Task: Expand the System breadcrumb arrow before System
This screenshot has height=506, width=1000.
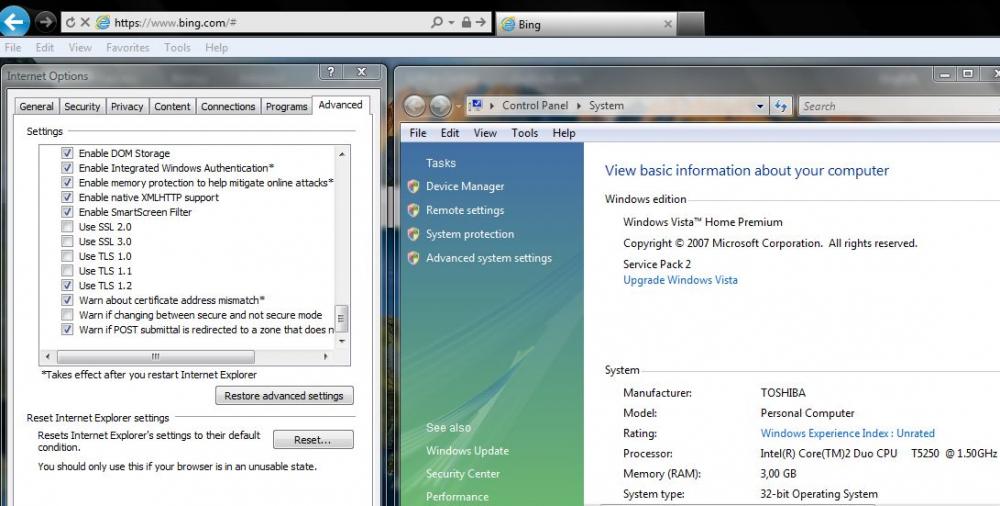Action: [x=579, y=106]
